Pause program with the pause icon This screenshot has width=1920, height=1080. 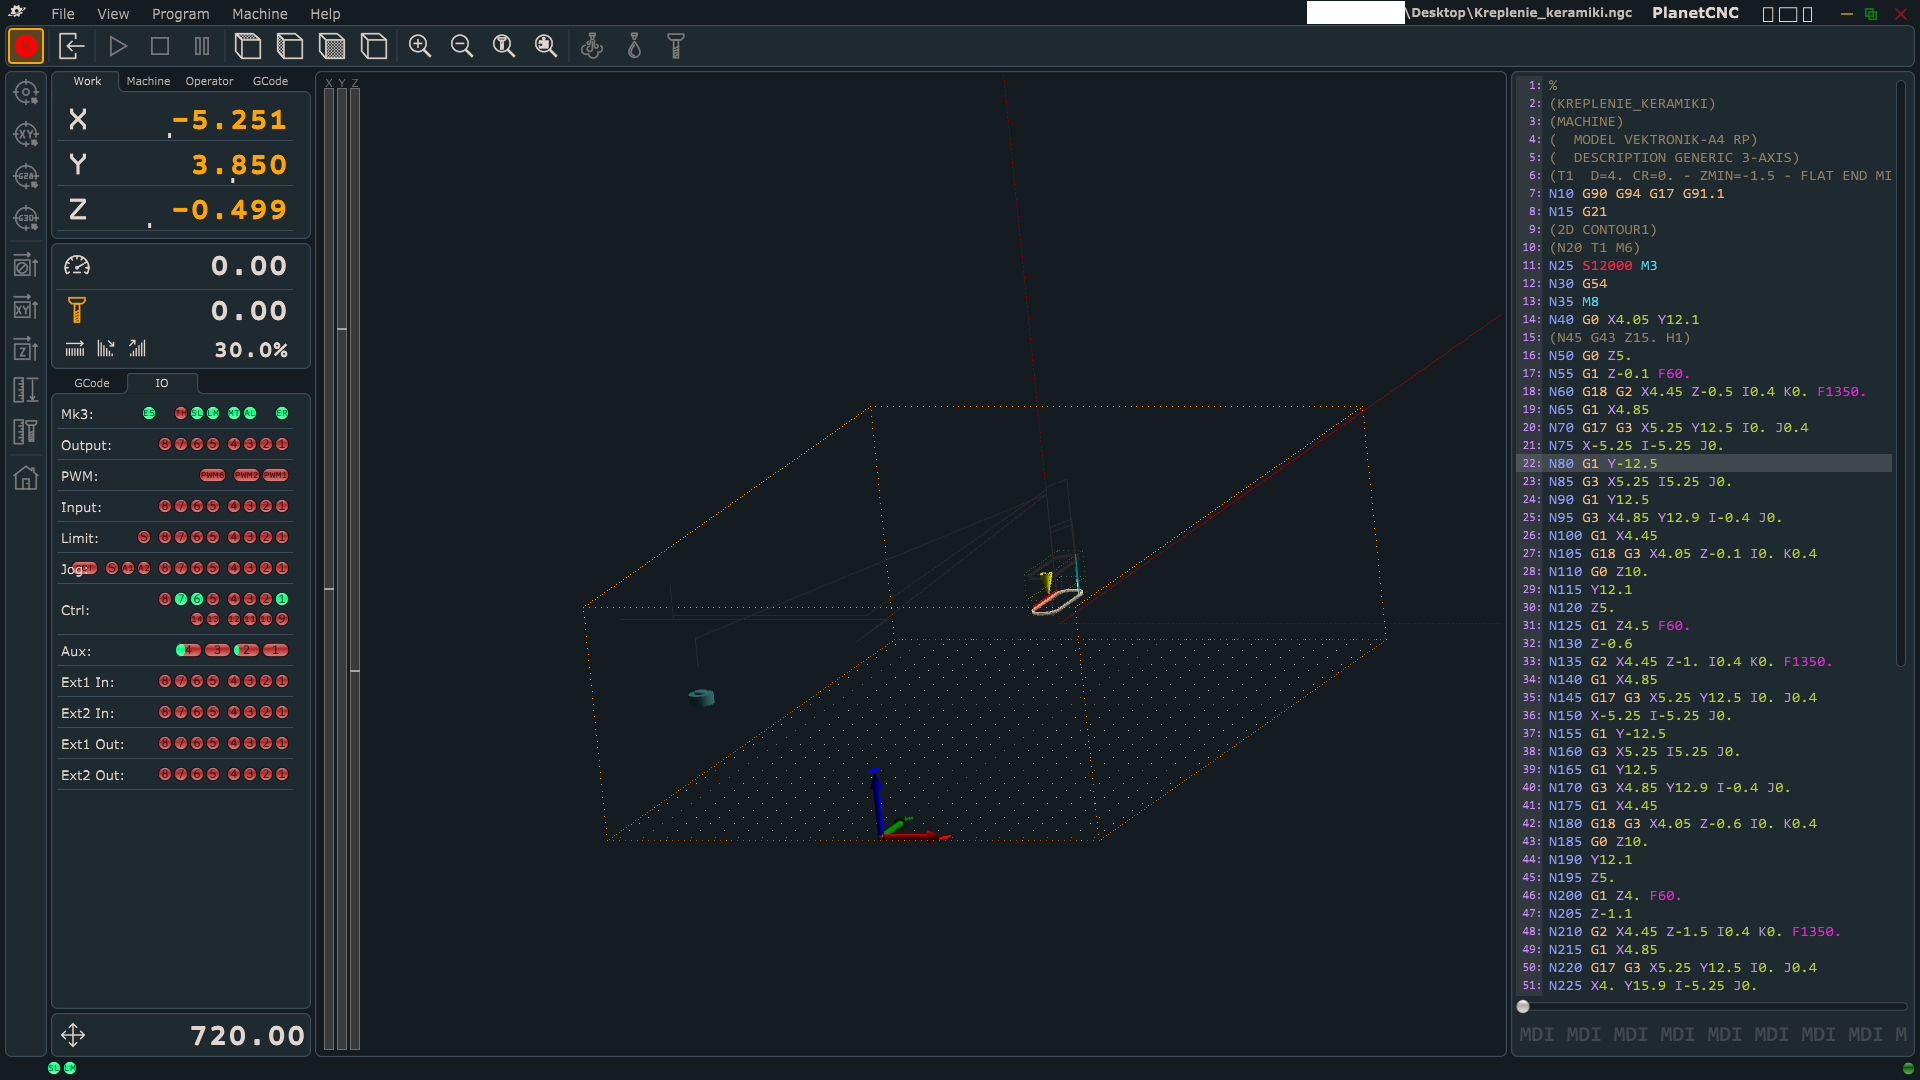pyautogui.click(x=202, y=46)
